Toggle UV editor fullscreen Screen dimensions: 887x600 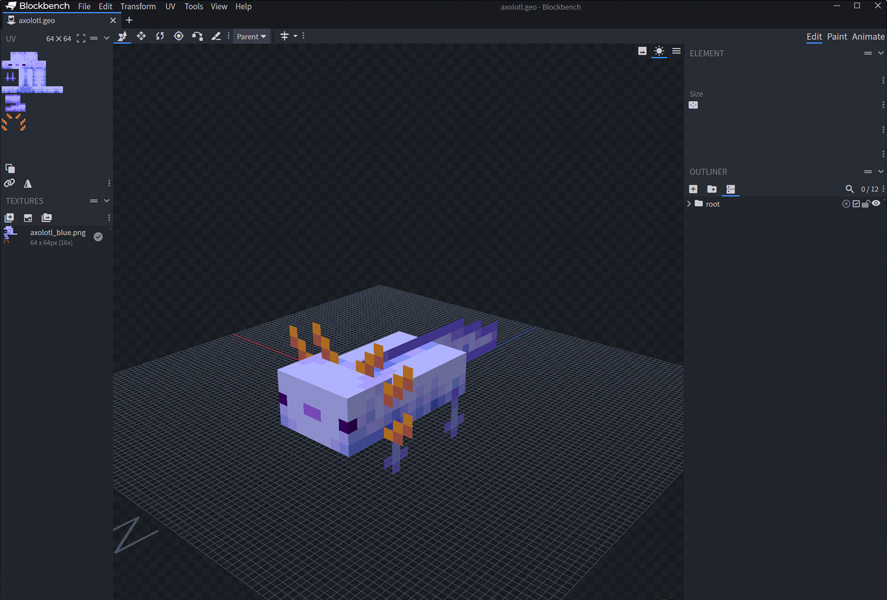[81, 38]
